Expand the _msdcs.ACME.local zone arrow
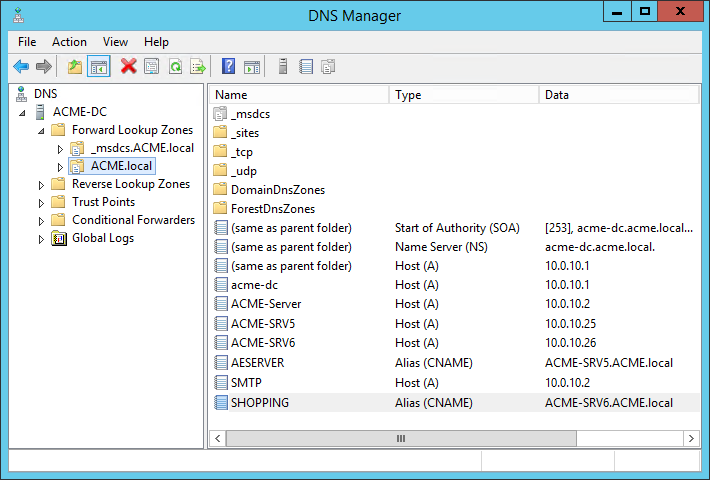710x480 pixels. [60, 149]
